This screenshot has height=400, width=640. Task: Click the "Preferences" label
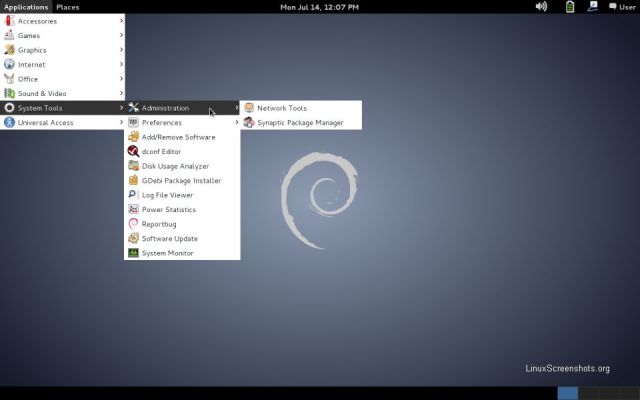tap(162, 122)
